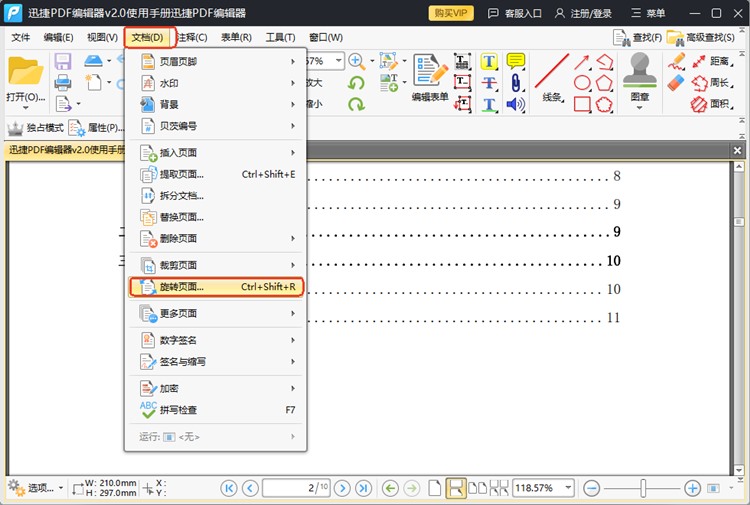This screenshot has width=750, height=505.
Task: Open the 文档(D) menu
Action: pyautogui.click(x=148, y=37)
